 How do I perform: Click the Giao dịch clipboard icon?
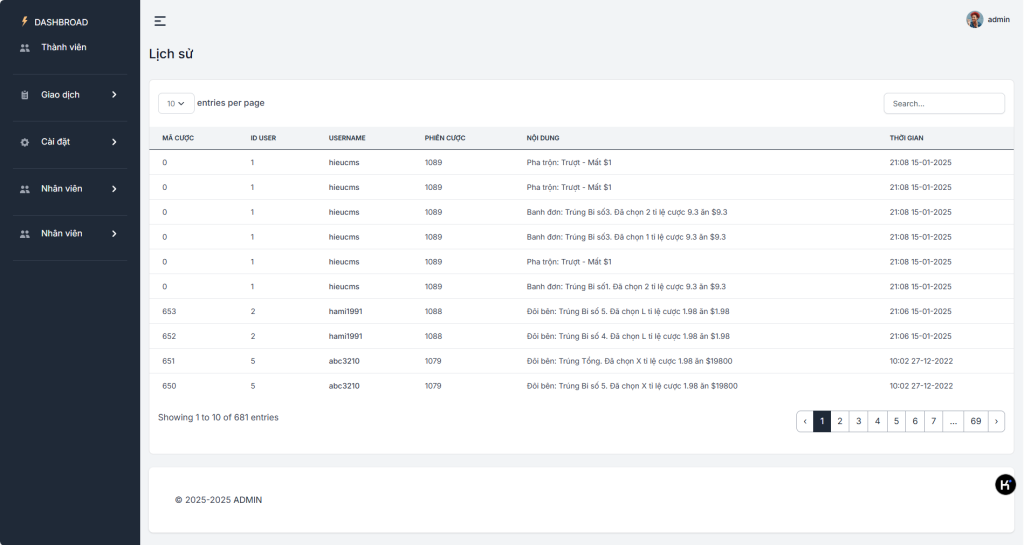25,95
